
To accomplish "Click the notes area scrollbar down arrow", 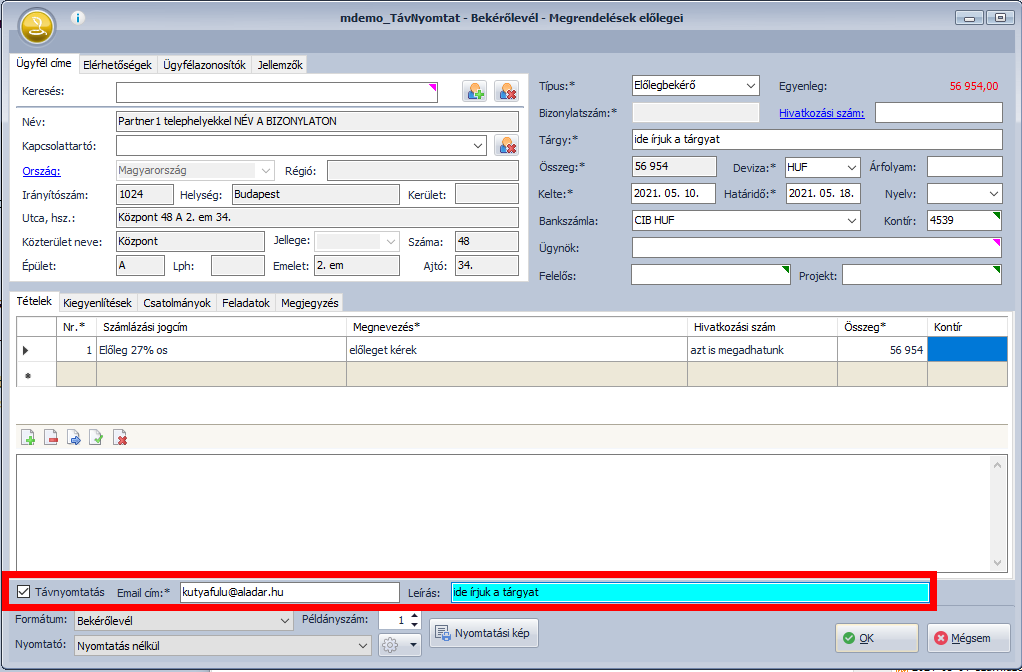I will pyautogui.click(x=997, y=563).
